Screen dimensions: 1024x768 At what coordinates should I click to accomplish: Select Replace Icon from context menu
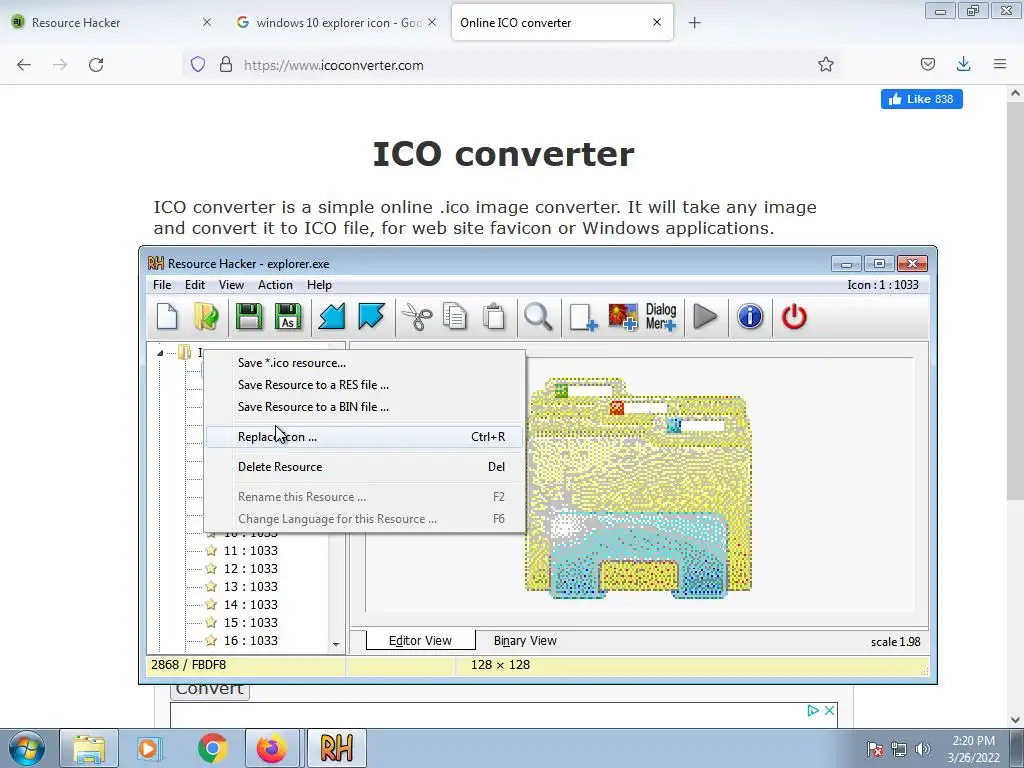(x=364, y=437)
